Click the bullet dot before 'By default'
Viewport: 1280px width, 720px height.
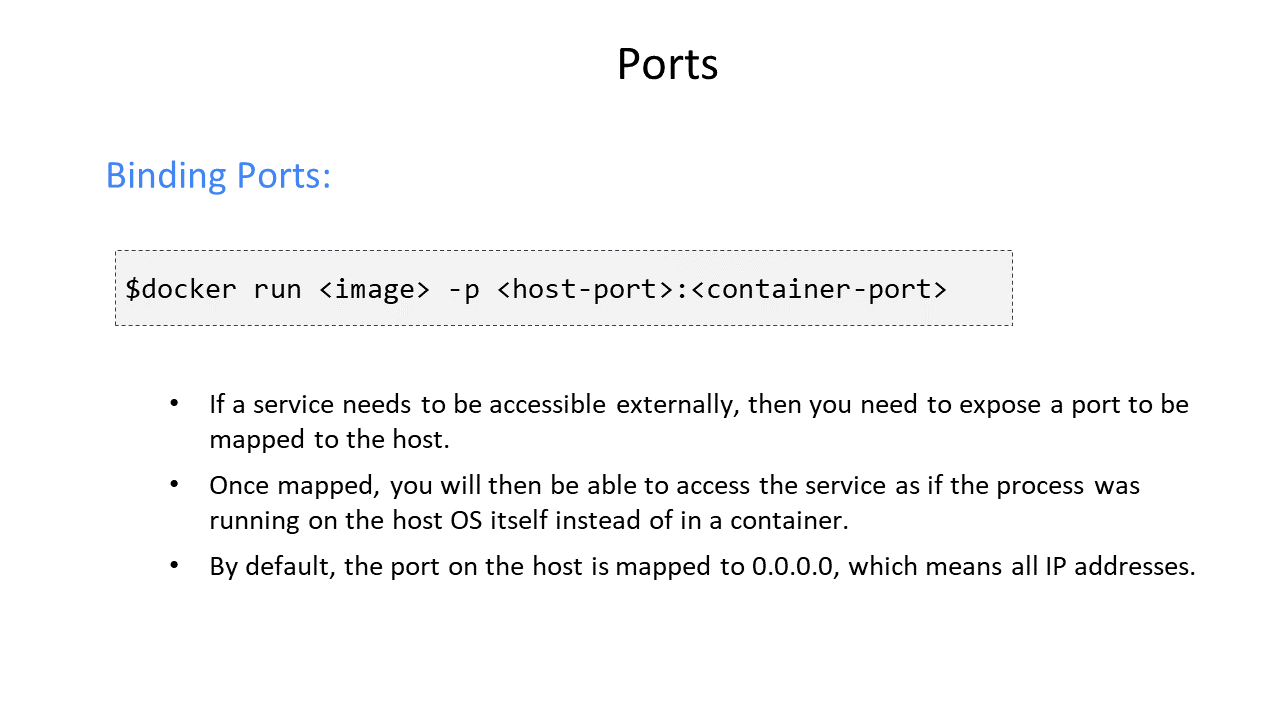(175, 565)
